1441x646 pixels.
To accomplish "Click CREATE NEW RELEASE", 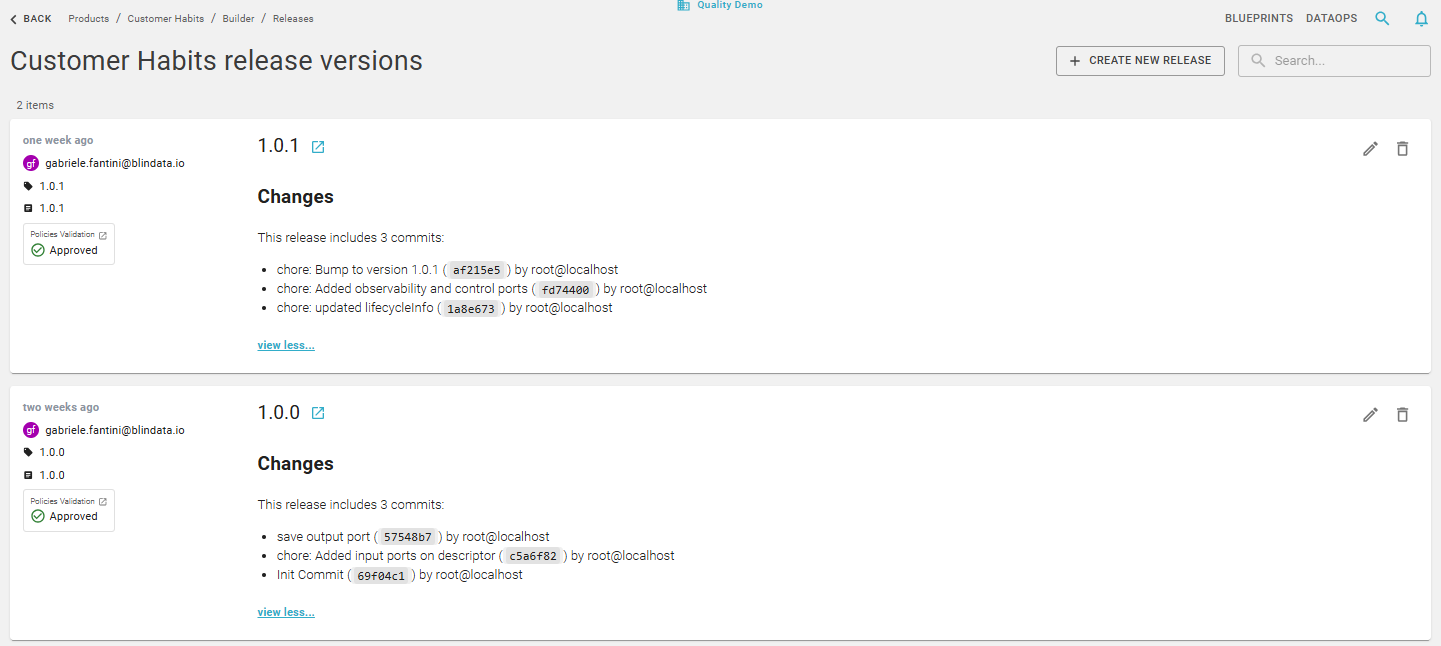I will 1140,60.
